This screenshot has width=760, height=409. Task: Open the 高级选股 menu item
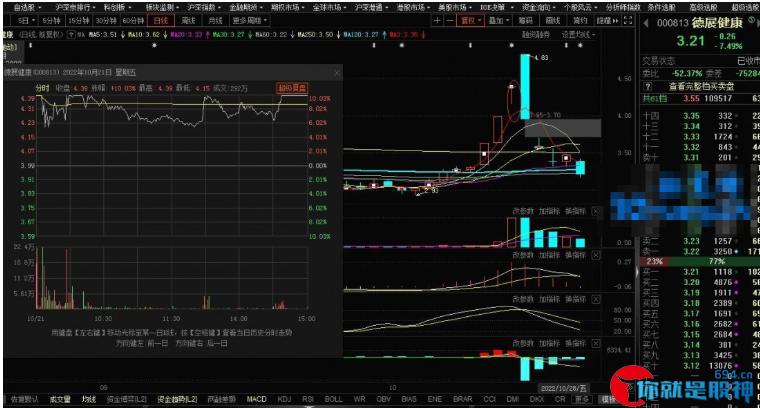tap(703, 7)
